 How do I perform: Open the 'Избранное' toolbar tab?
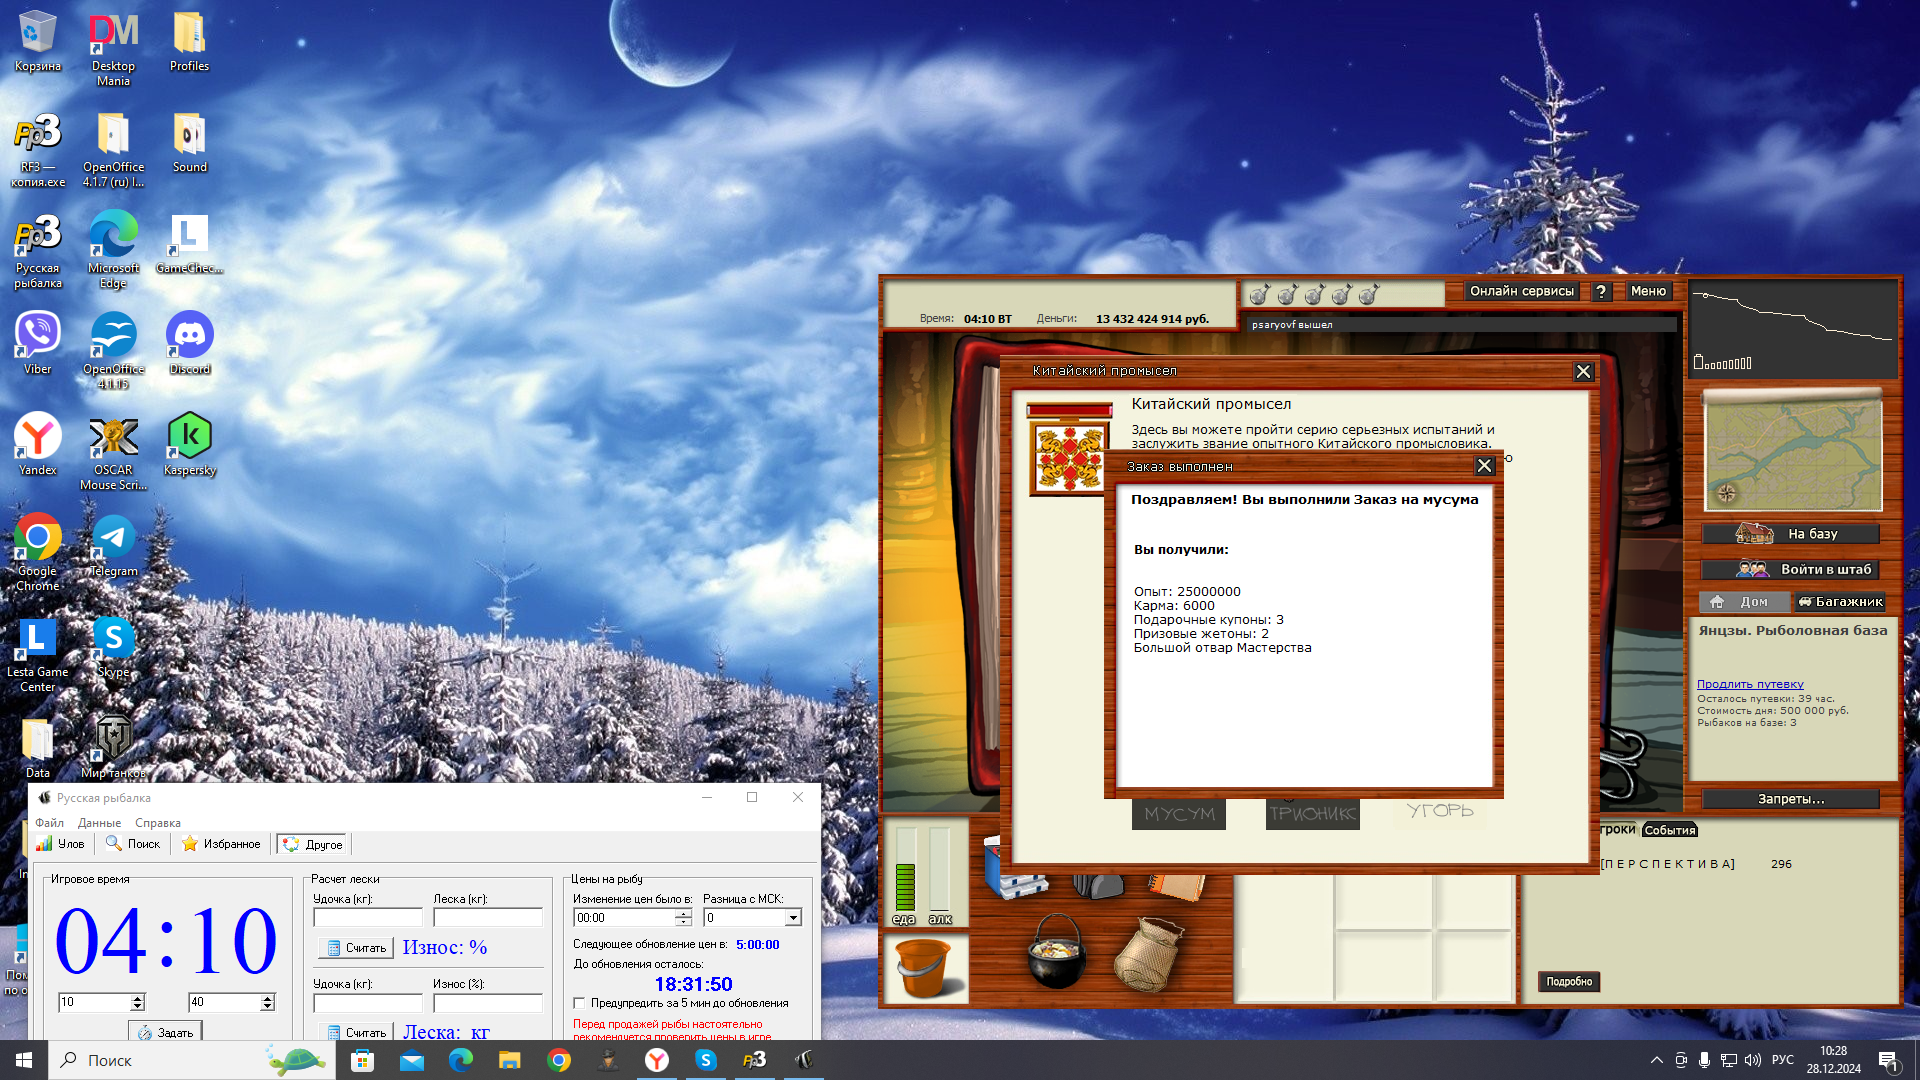pyautogui.click(x=221, y=844)
